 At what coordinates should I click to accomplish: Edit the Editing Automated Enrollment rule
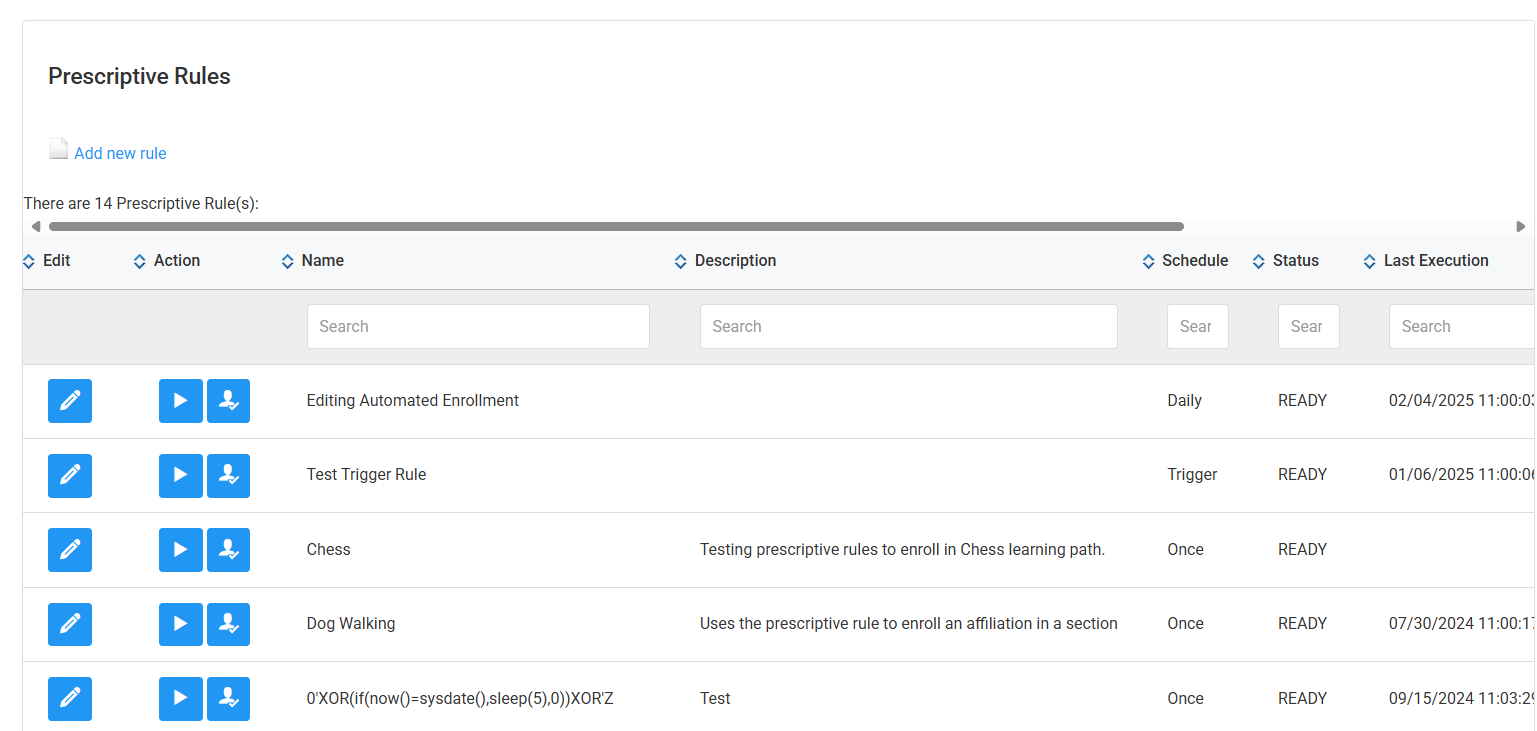70,401
